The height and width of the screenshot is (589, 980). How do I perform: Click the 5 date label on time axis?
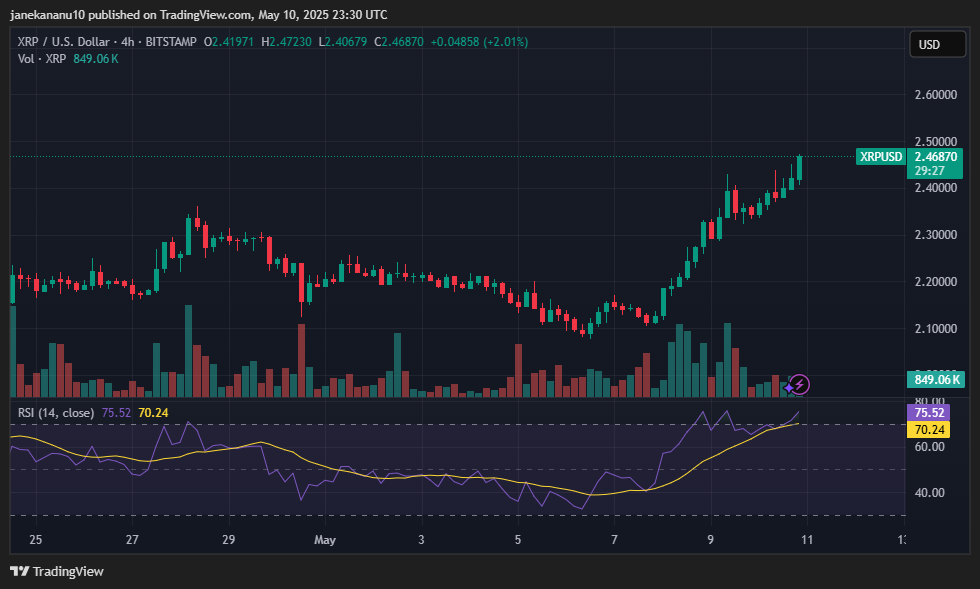pyautogui.click(x=518, y=540)
